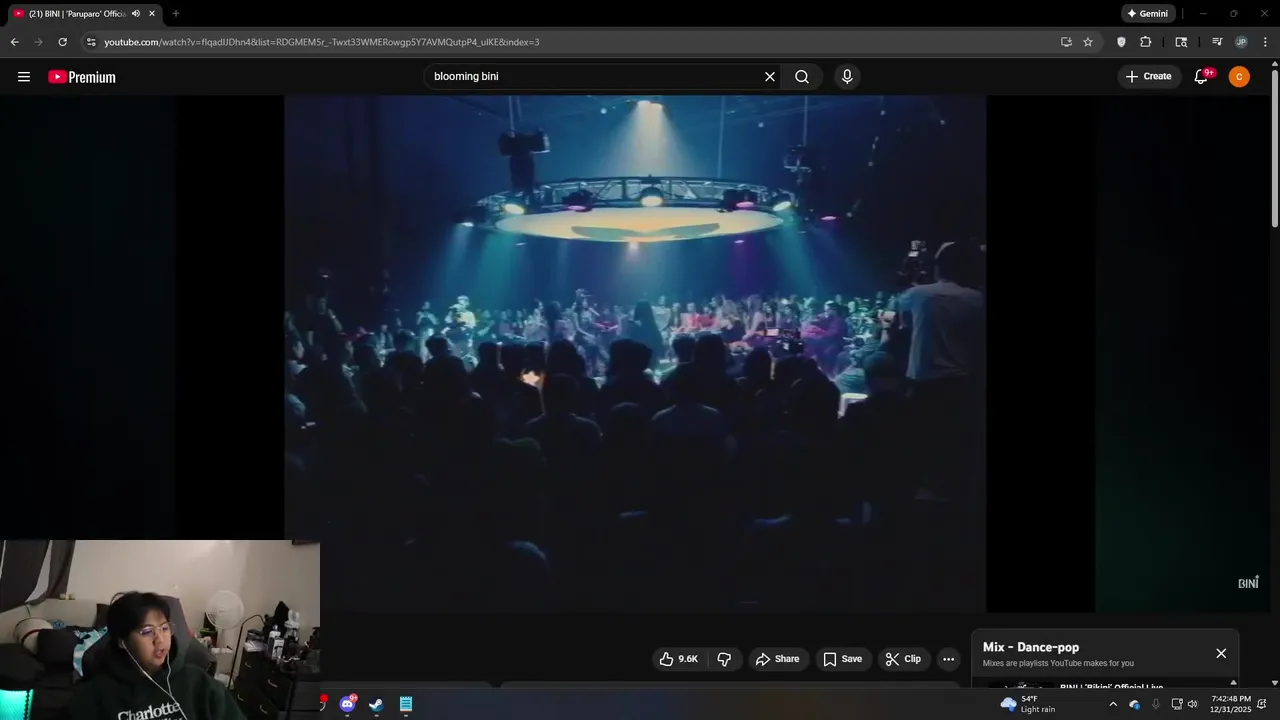
Task: Open the Extensions puzzle menu
Action: (1146, 42)
